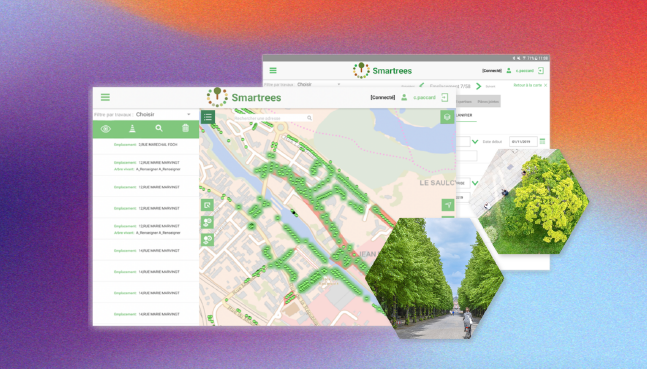647x369 pixels.
Task: Open the 'Filtre par travaux' Choisir dropdown
Action: 163,114
